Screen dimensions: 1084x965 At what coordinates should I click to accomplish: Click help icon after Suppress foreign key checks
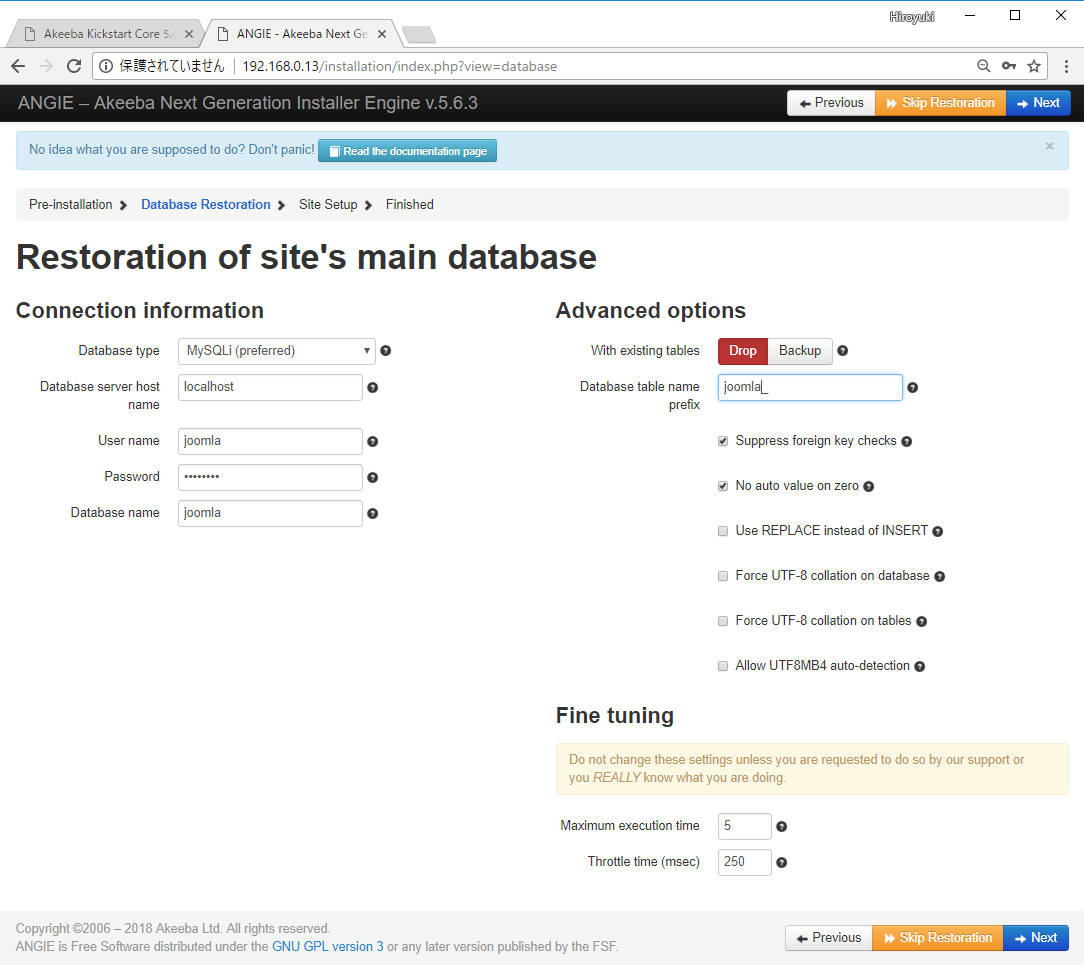(x=906, y=441)
